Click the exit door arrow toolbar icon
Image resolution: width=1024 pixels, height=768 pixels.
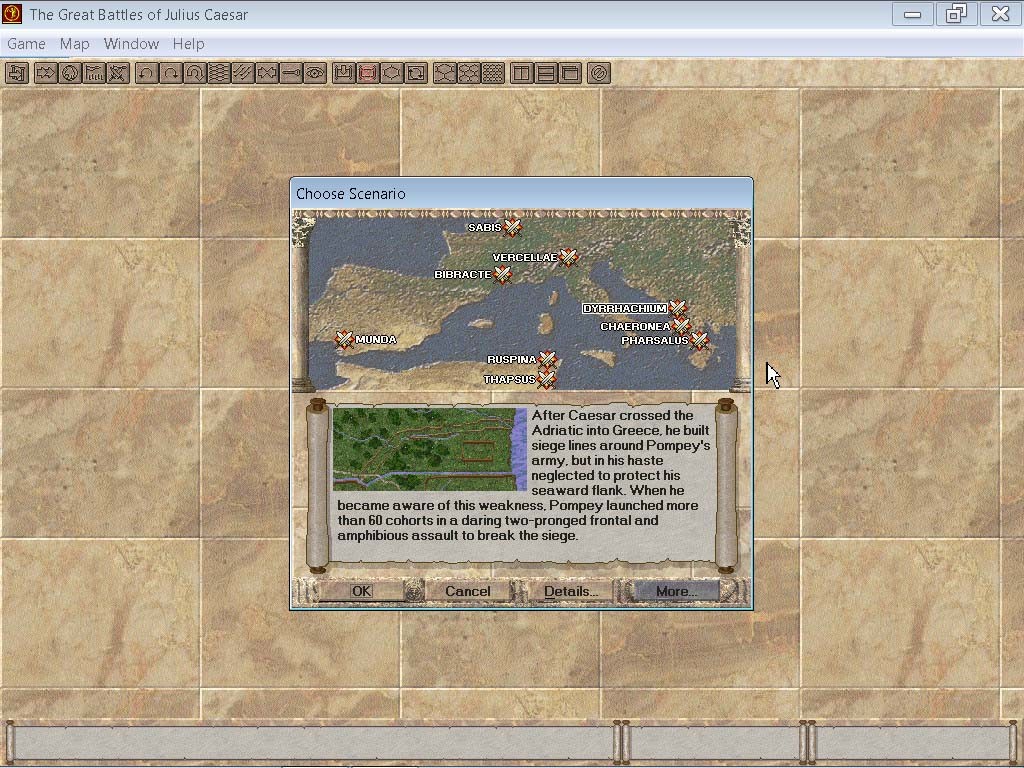point(17,73)
